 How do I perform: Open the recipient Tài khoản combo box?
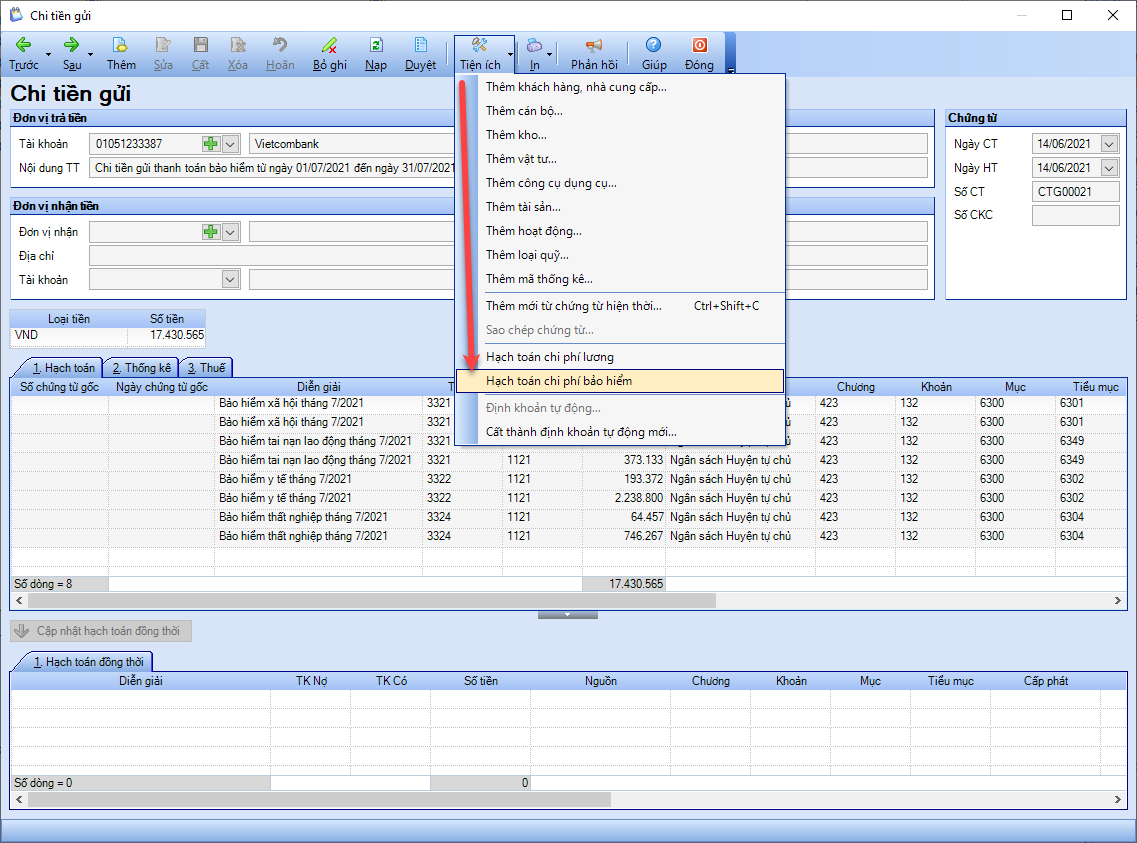click(x=165, y=280)
